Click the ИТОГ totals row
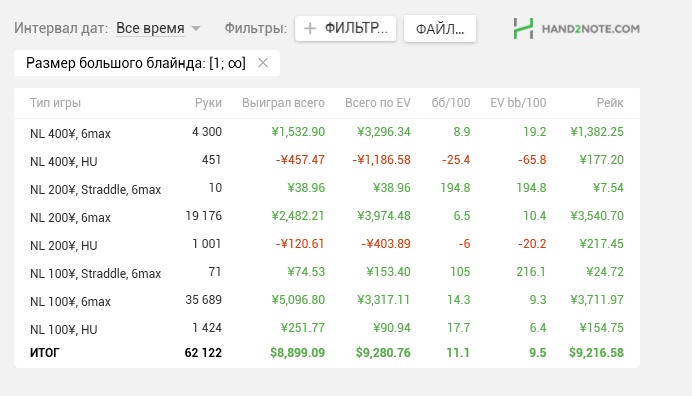692x396 pixels. point(327,353)
